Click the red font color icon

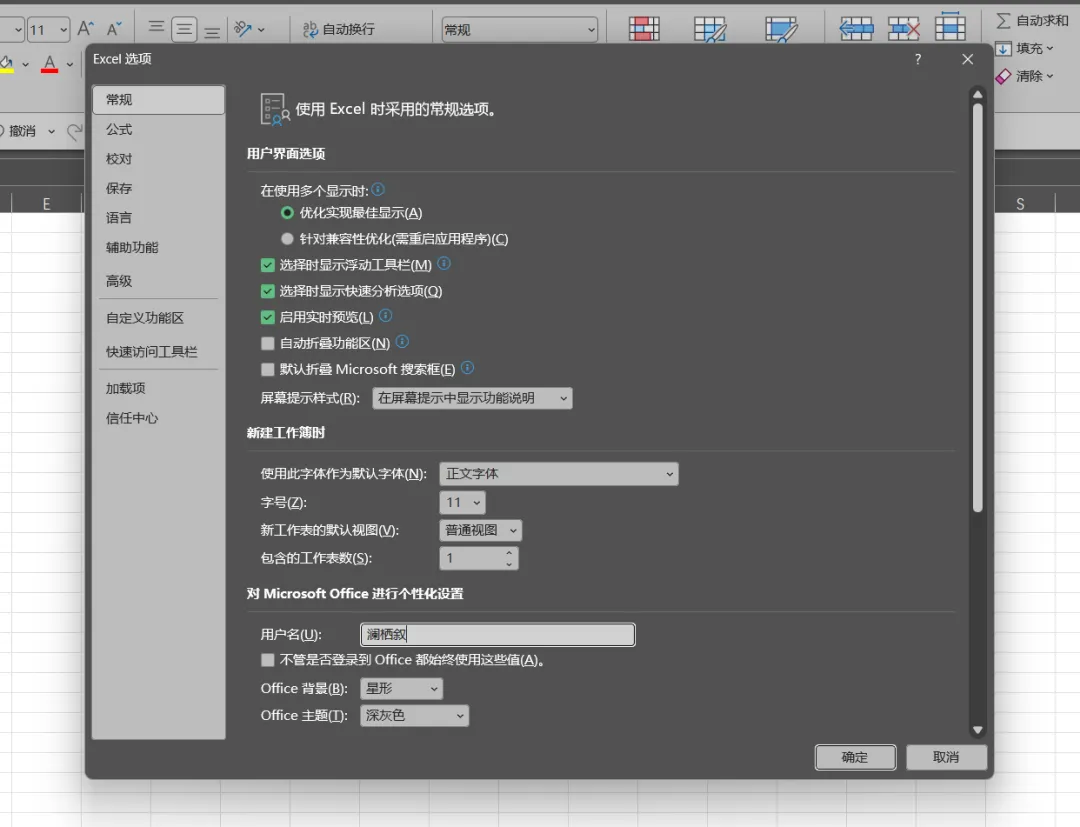click(50, 64)
